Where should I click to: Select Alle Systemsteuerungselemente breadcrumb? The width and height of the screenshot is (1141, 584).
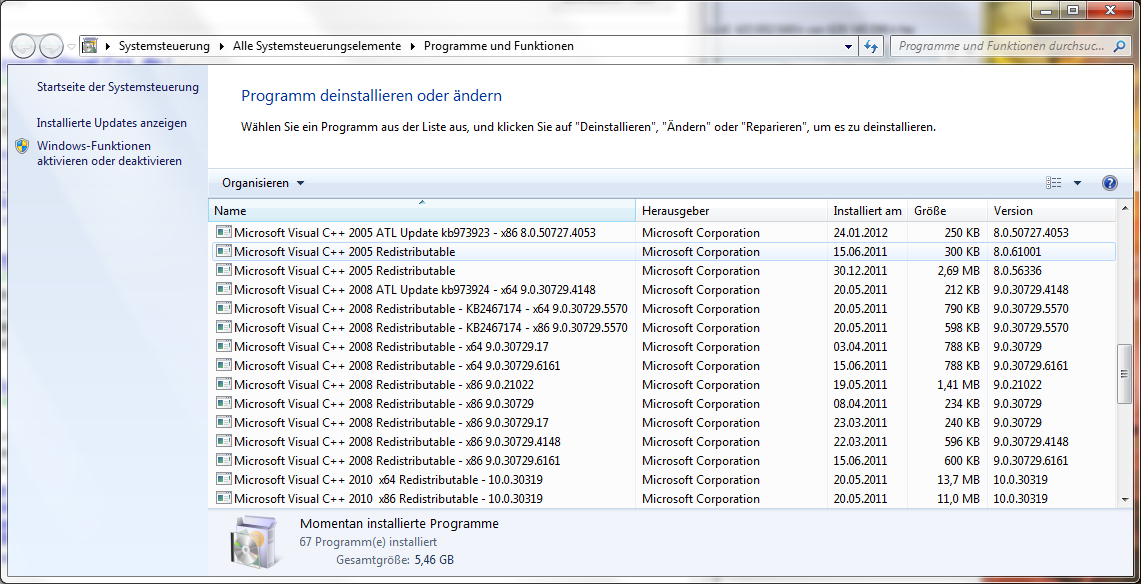(x=317, y=46)
